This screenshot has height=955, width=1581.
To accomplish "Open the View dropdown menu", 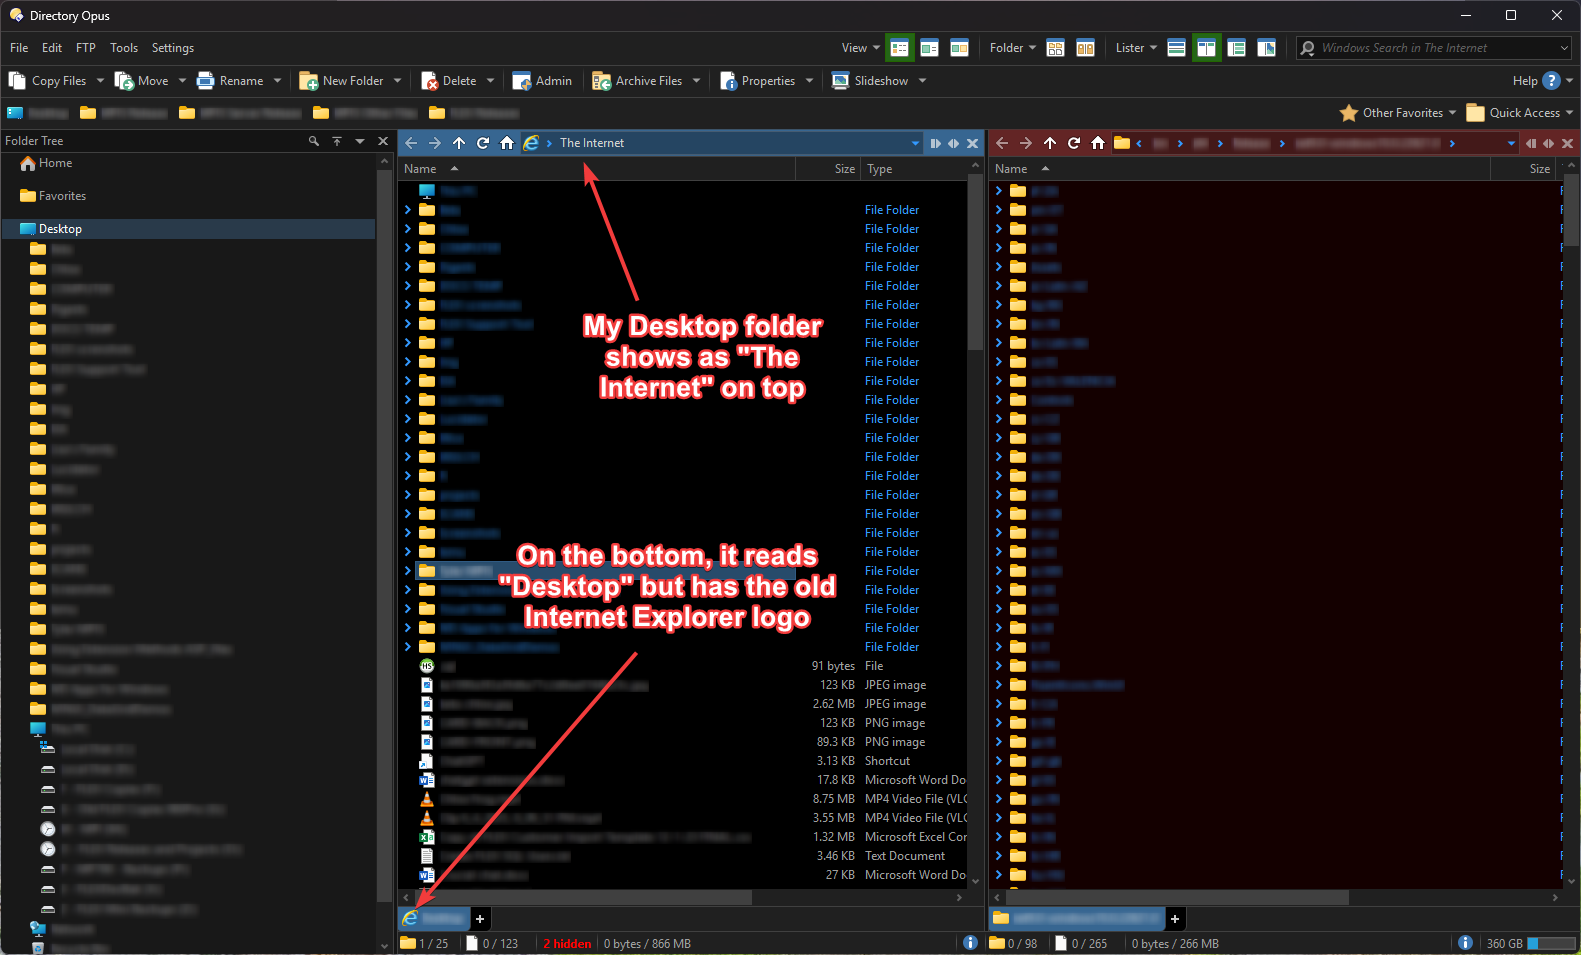I will (861, 48).
